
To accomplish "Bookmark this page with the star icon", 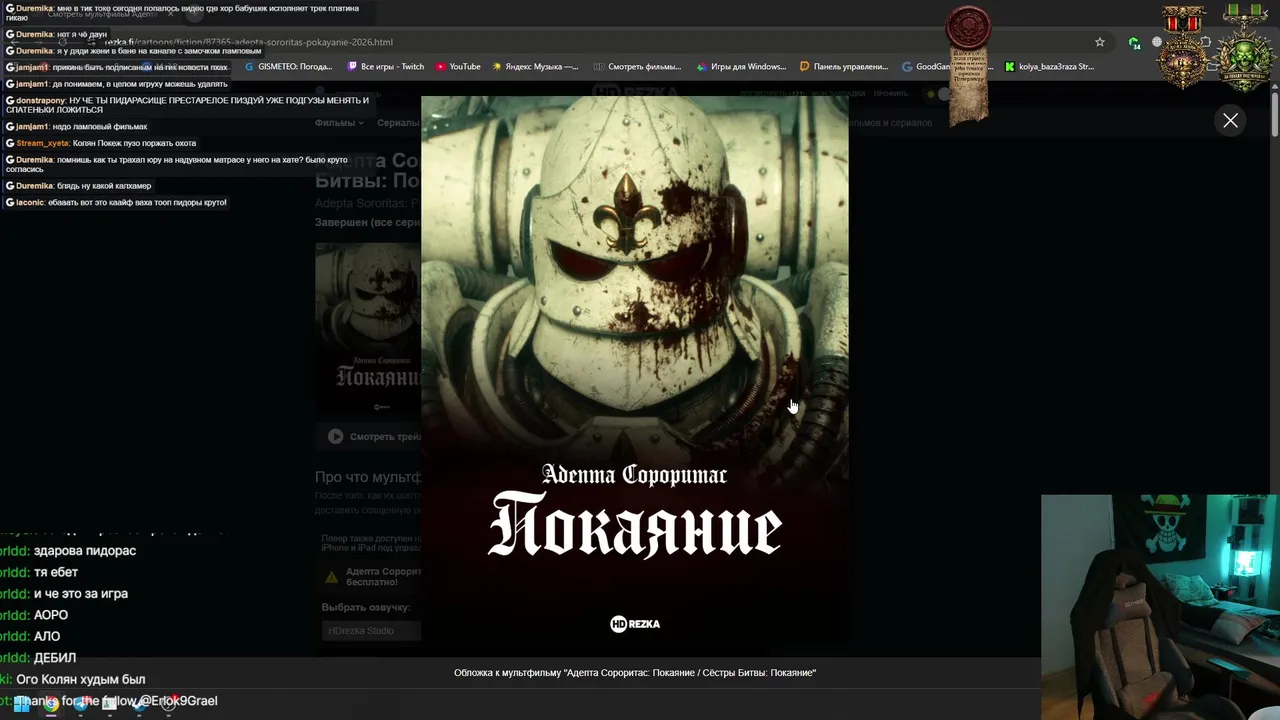I will (x=1100, y=42).
